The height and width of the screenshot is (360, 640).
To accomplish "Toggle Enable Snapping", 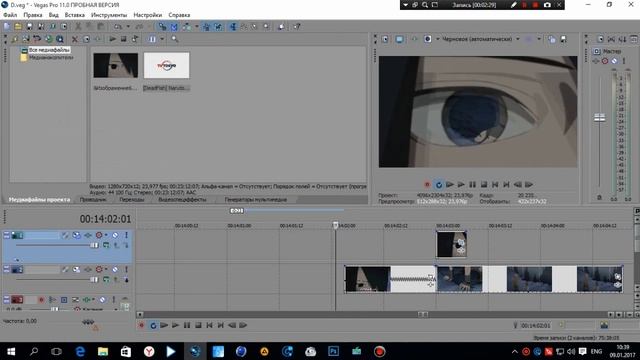I will 162,27.
